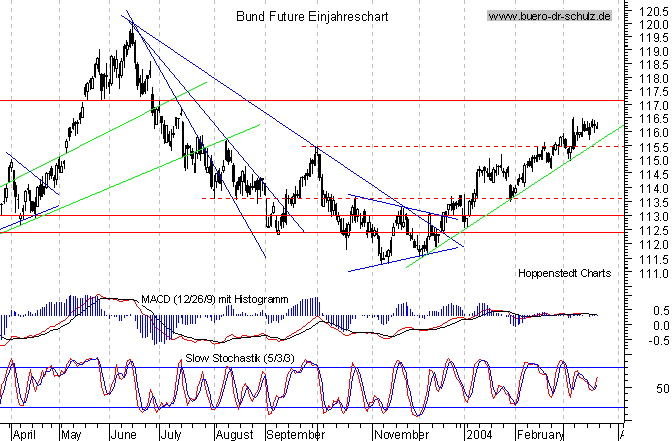672x441 pixels.
Task: Click the 111.0 price axis value
Action: point(651,273)
